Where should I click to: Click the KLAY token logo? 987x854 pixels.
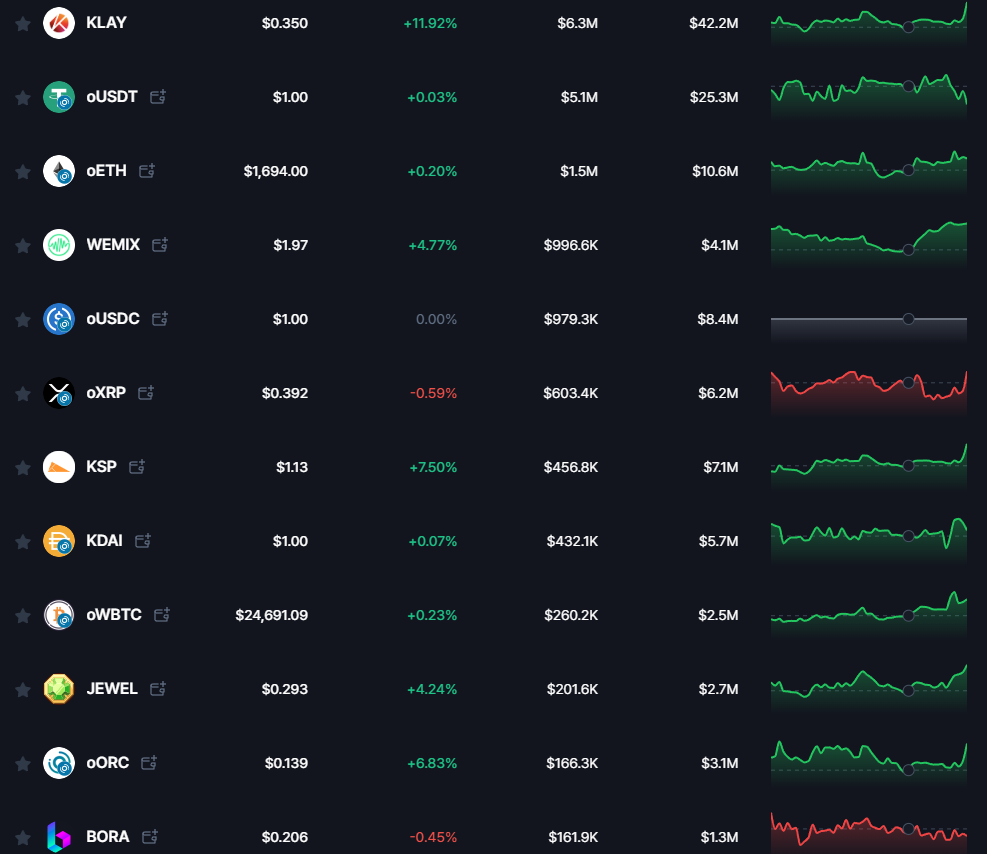(59, 23)
